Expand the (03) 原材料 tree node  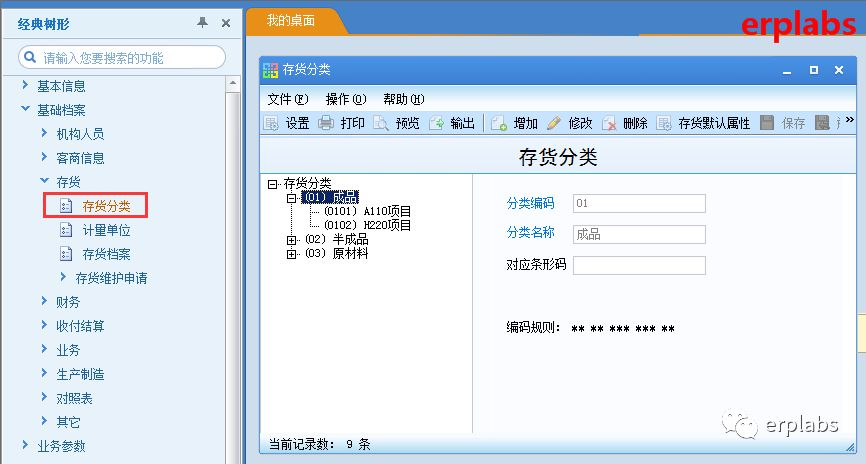[x=291, y=254]
